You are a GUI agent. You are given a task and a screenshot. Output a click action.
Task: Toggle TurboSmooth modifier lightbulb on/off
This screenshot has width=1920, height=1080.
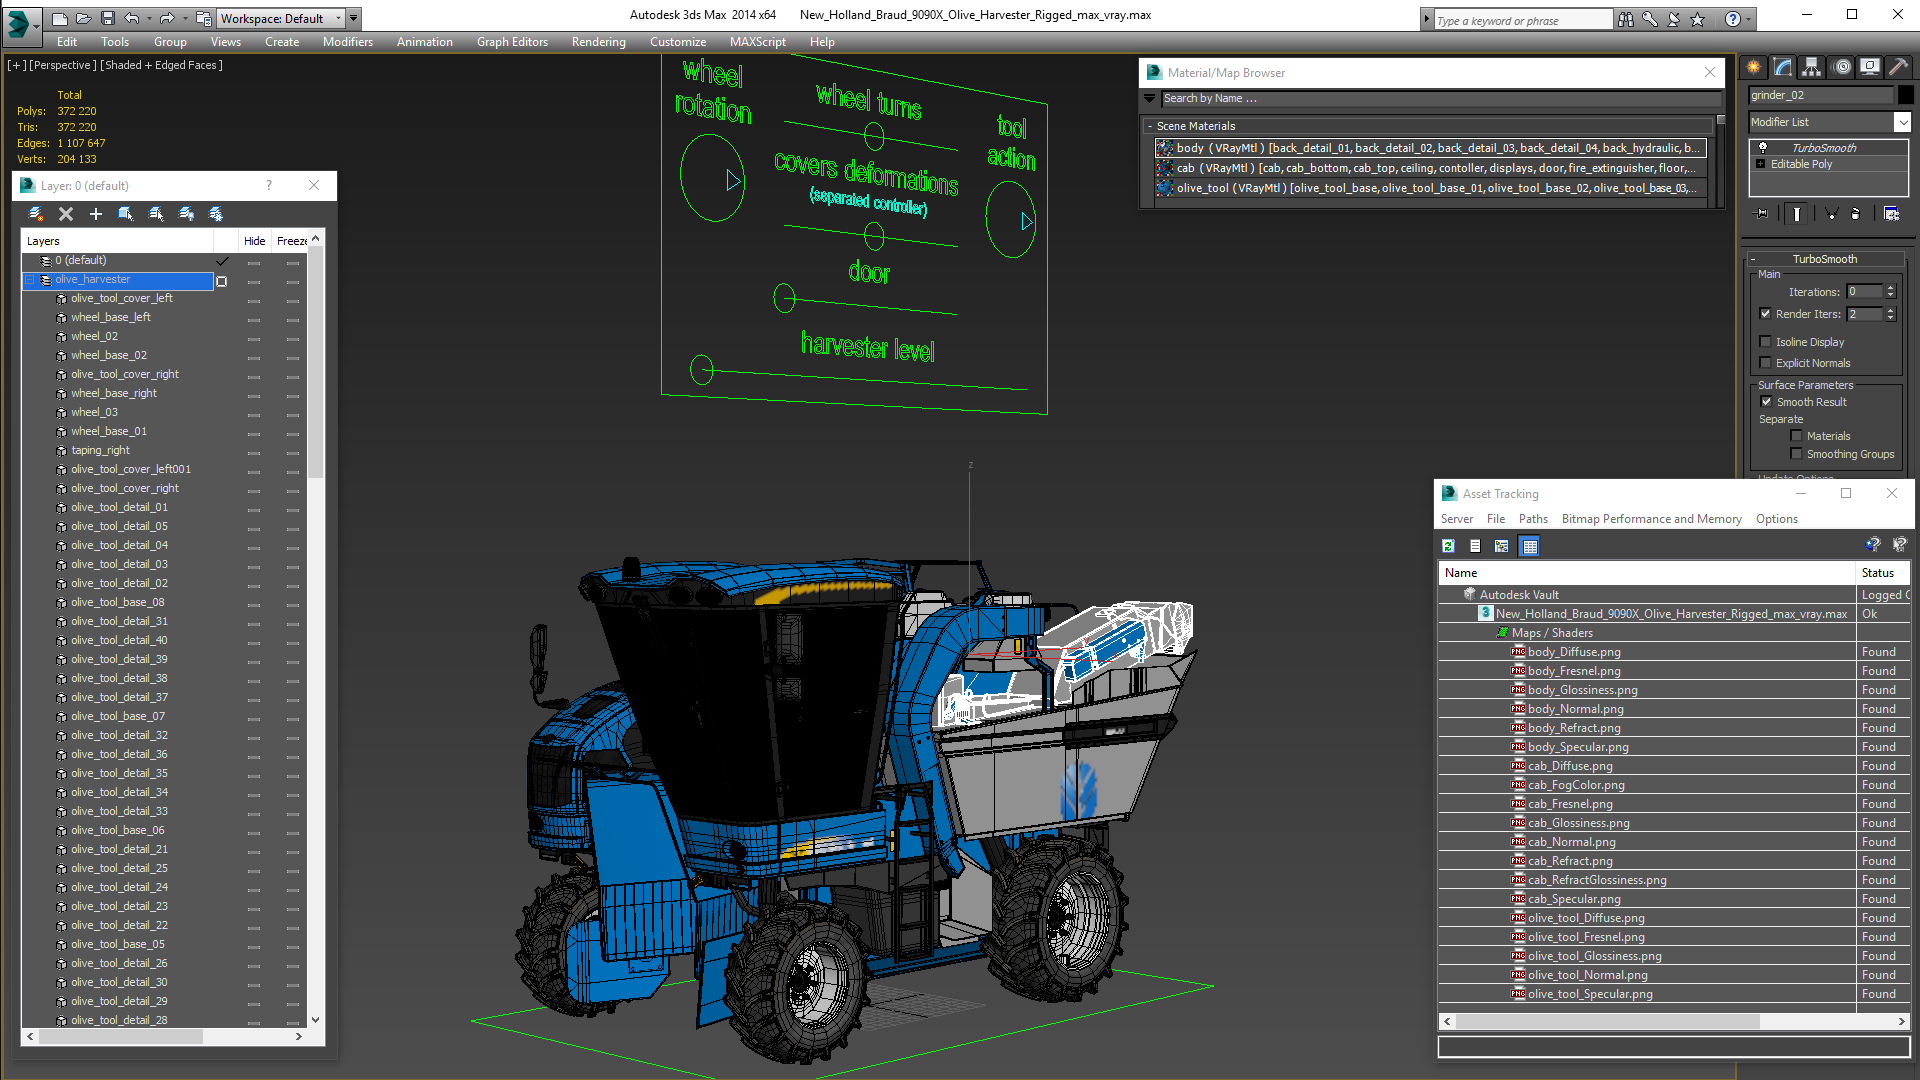[1763, 148]
